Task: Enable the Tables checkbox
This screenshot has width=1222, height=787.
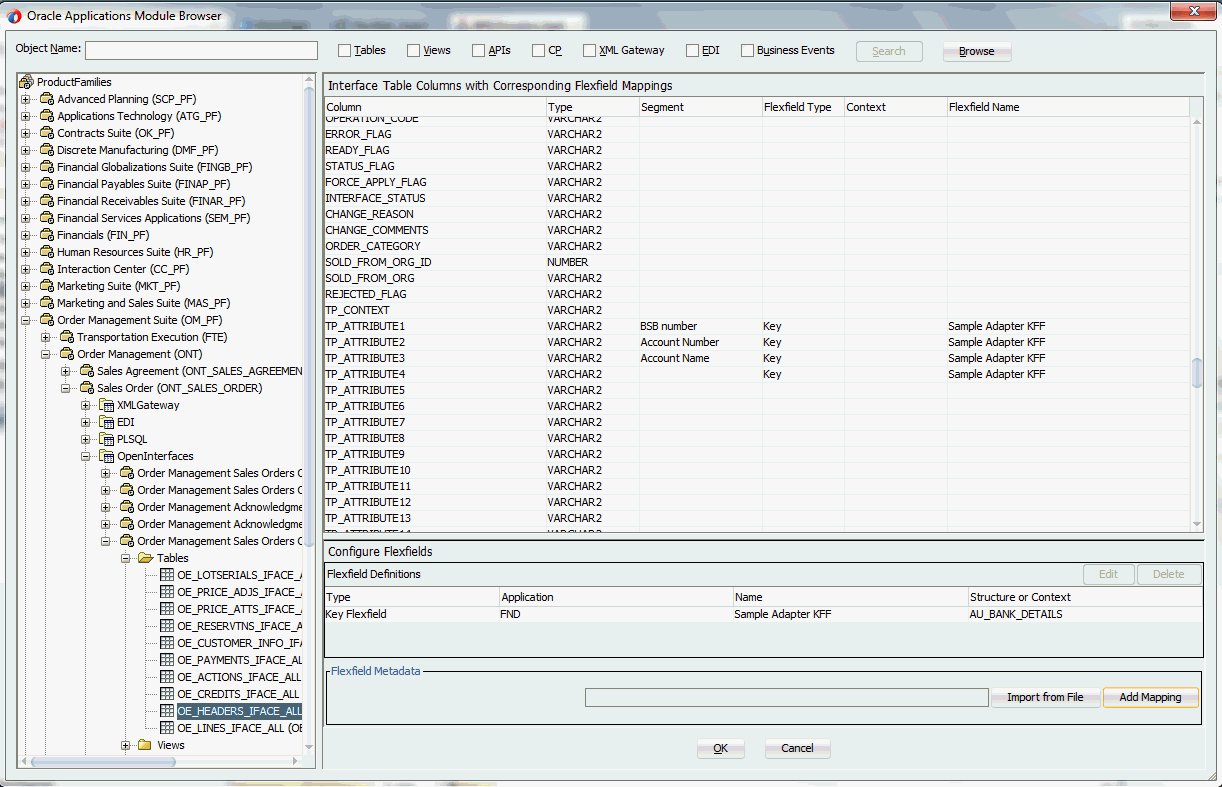Action: pyautogui.click(x=344, y=51)
